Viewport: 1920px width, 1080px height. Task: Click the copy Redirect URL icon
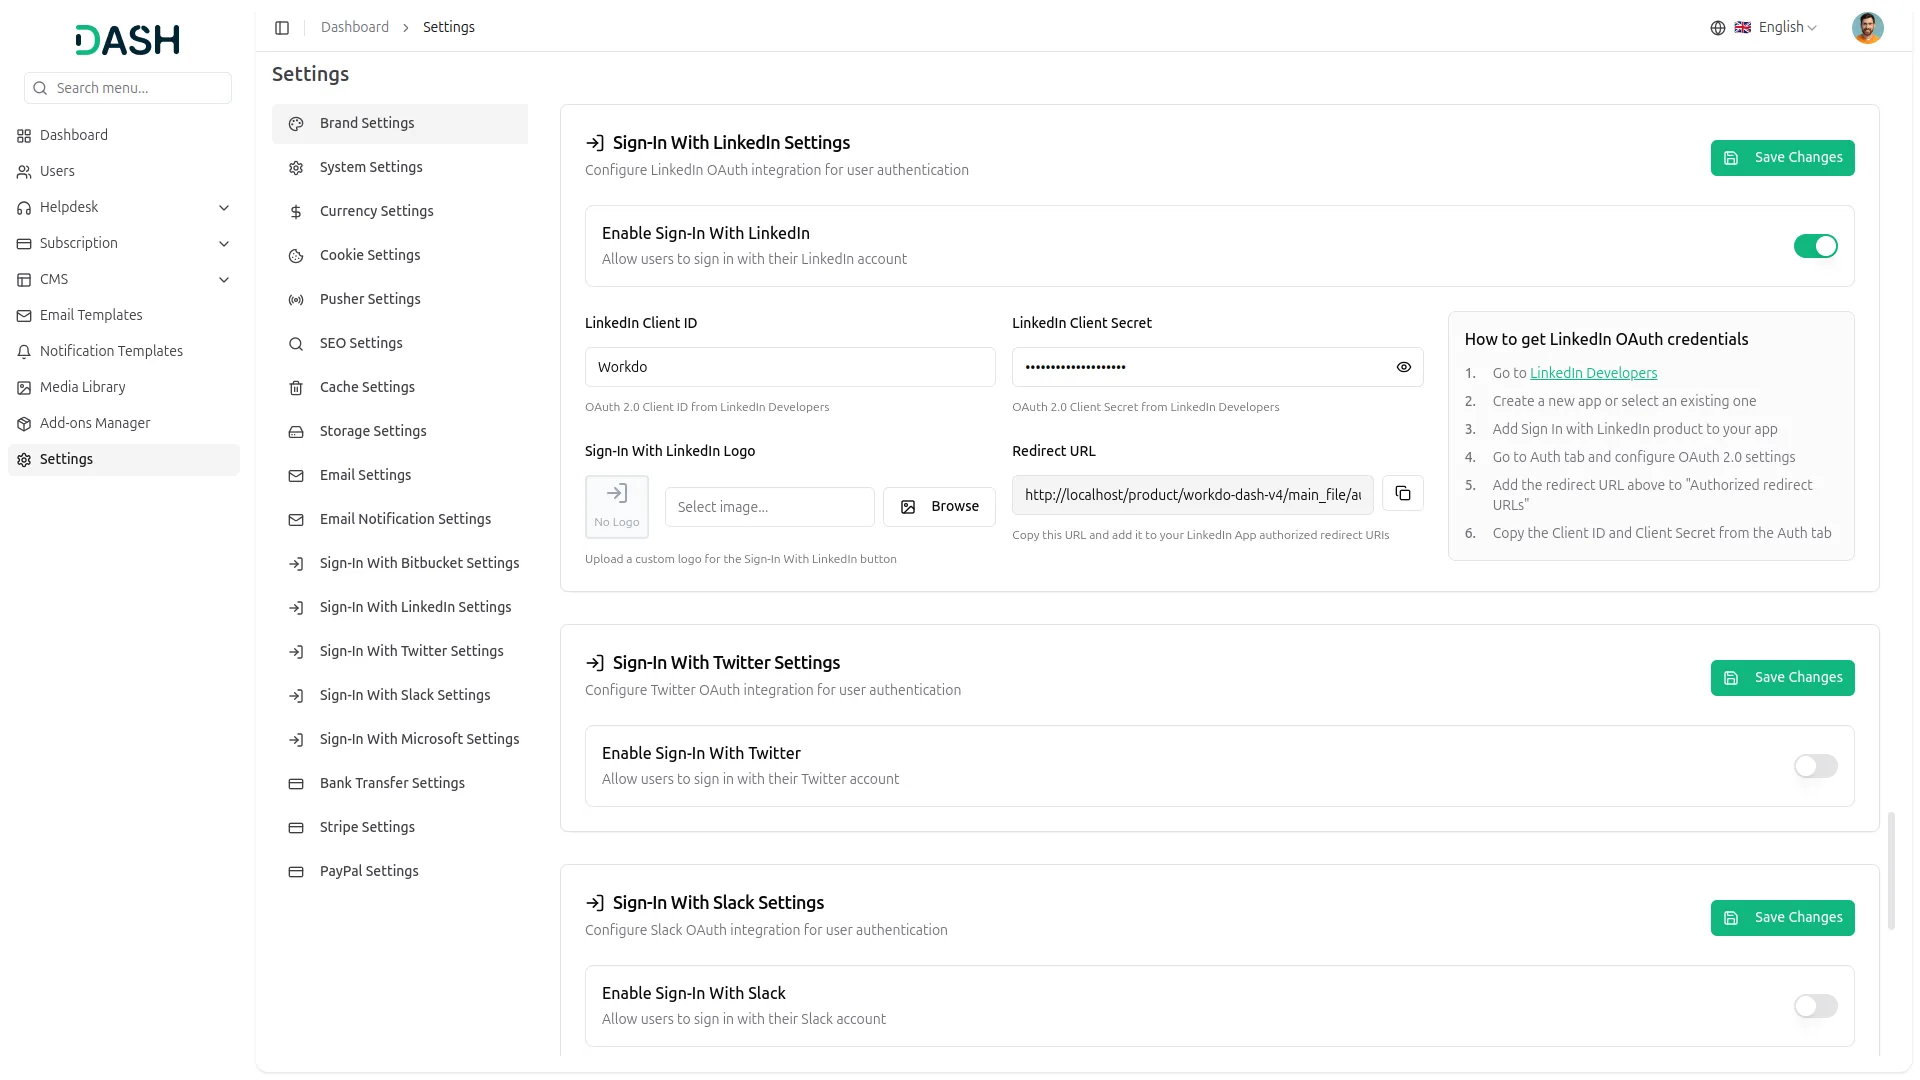click(x=1403, y=494)
